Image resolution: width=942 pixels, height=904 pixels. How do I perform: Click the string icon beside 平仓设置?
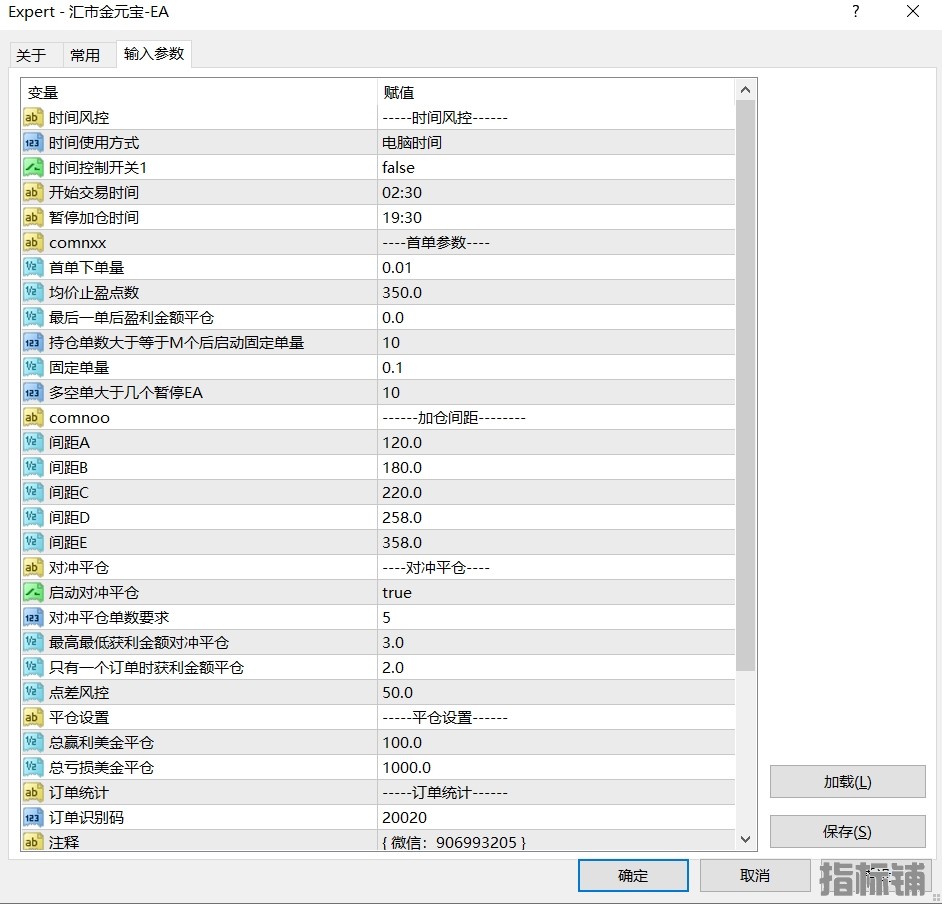tap(33, 718)
